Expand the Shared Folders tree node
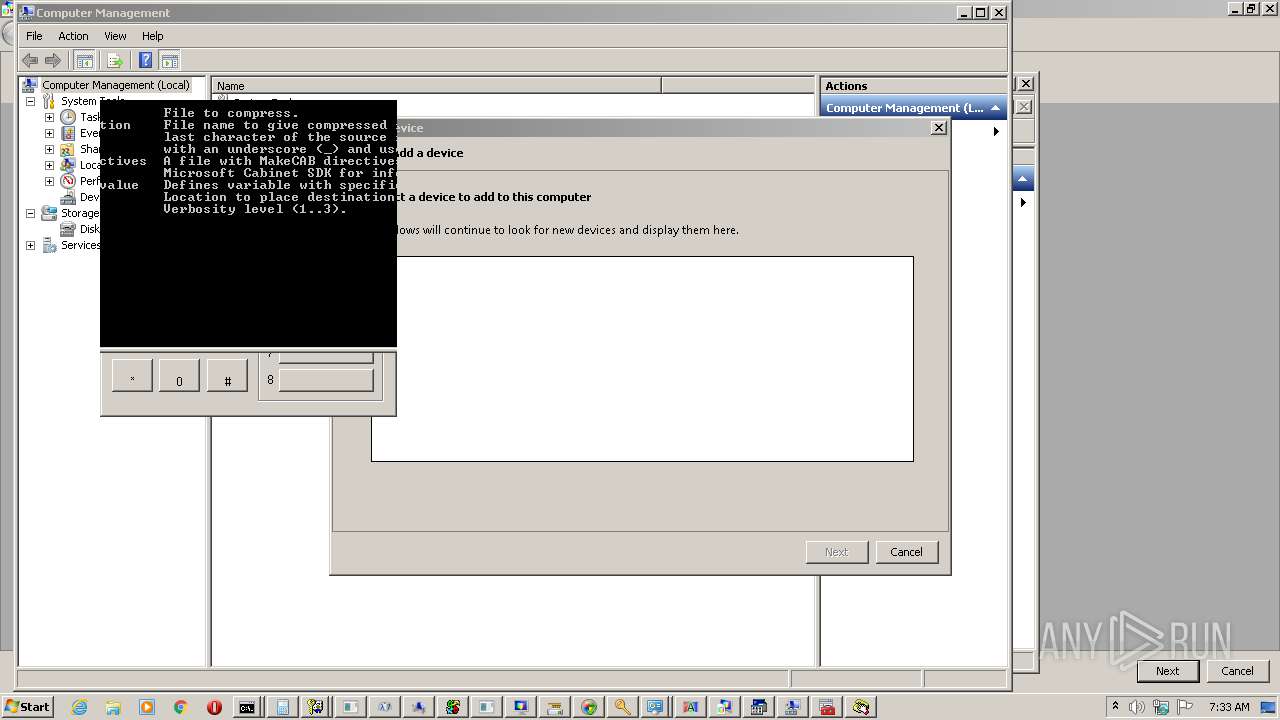 49,149
